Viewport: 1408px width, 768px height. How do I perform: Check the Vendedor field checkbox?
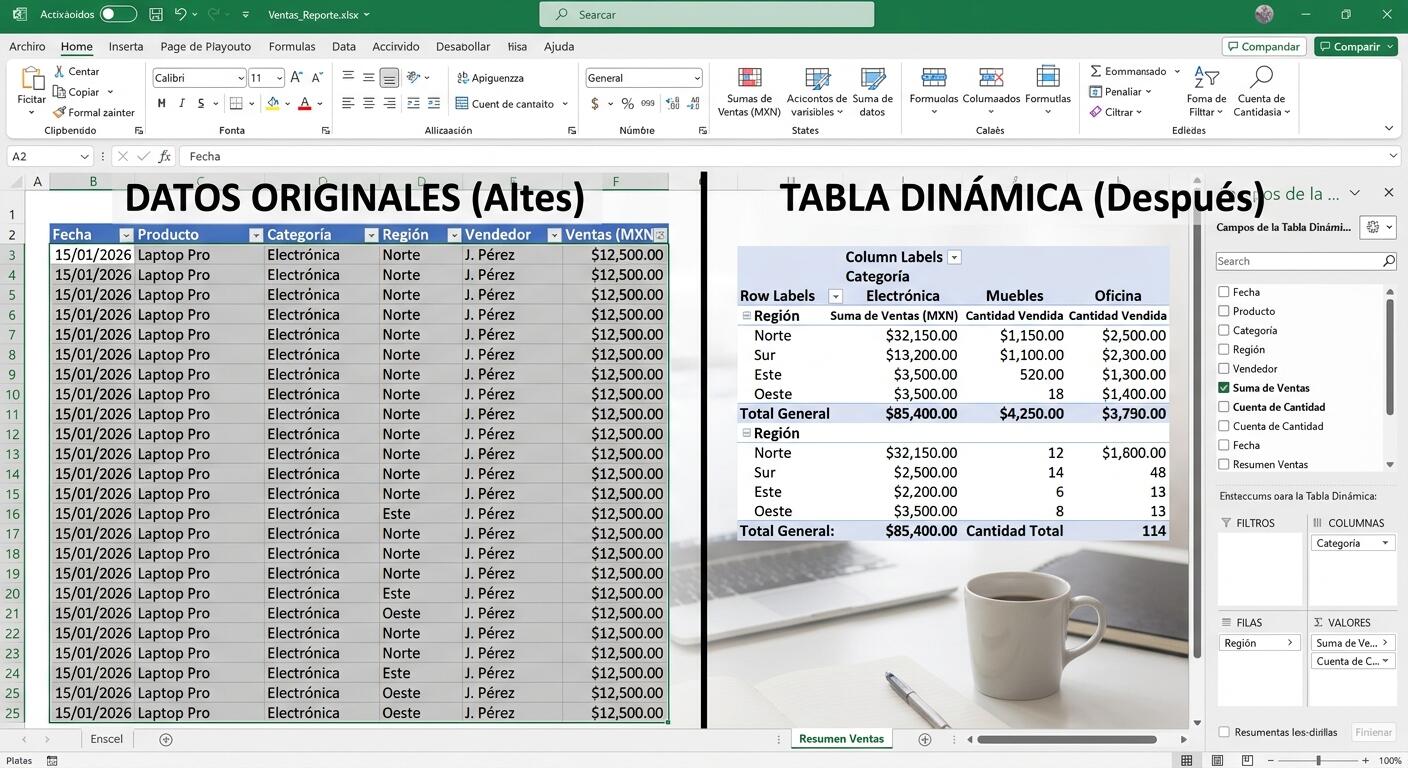pos(1224,368)
